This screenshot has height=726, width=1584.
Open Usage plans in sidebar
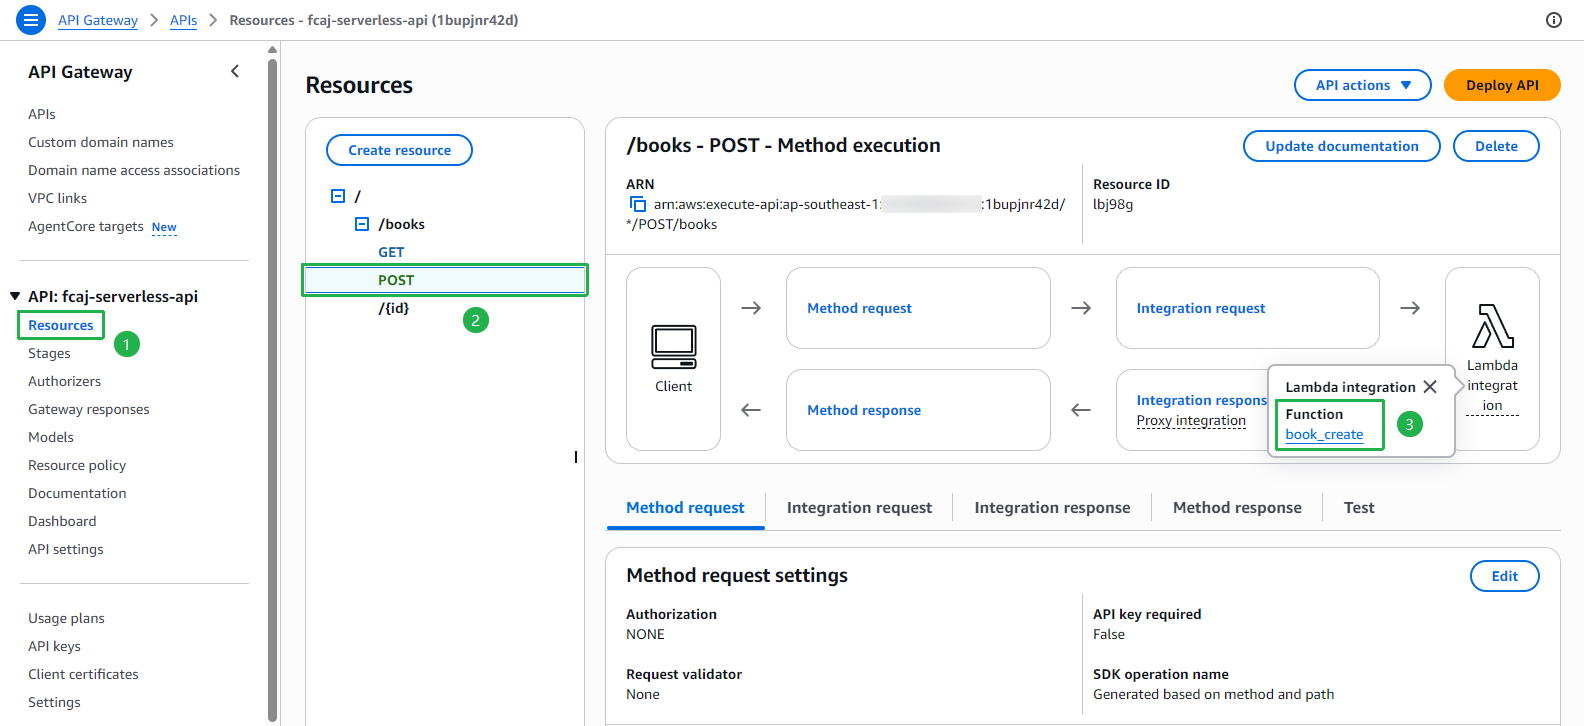point(66,618)
